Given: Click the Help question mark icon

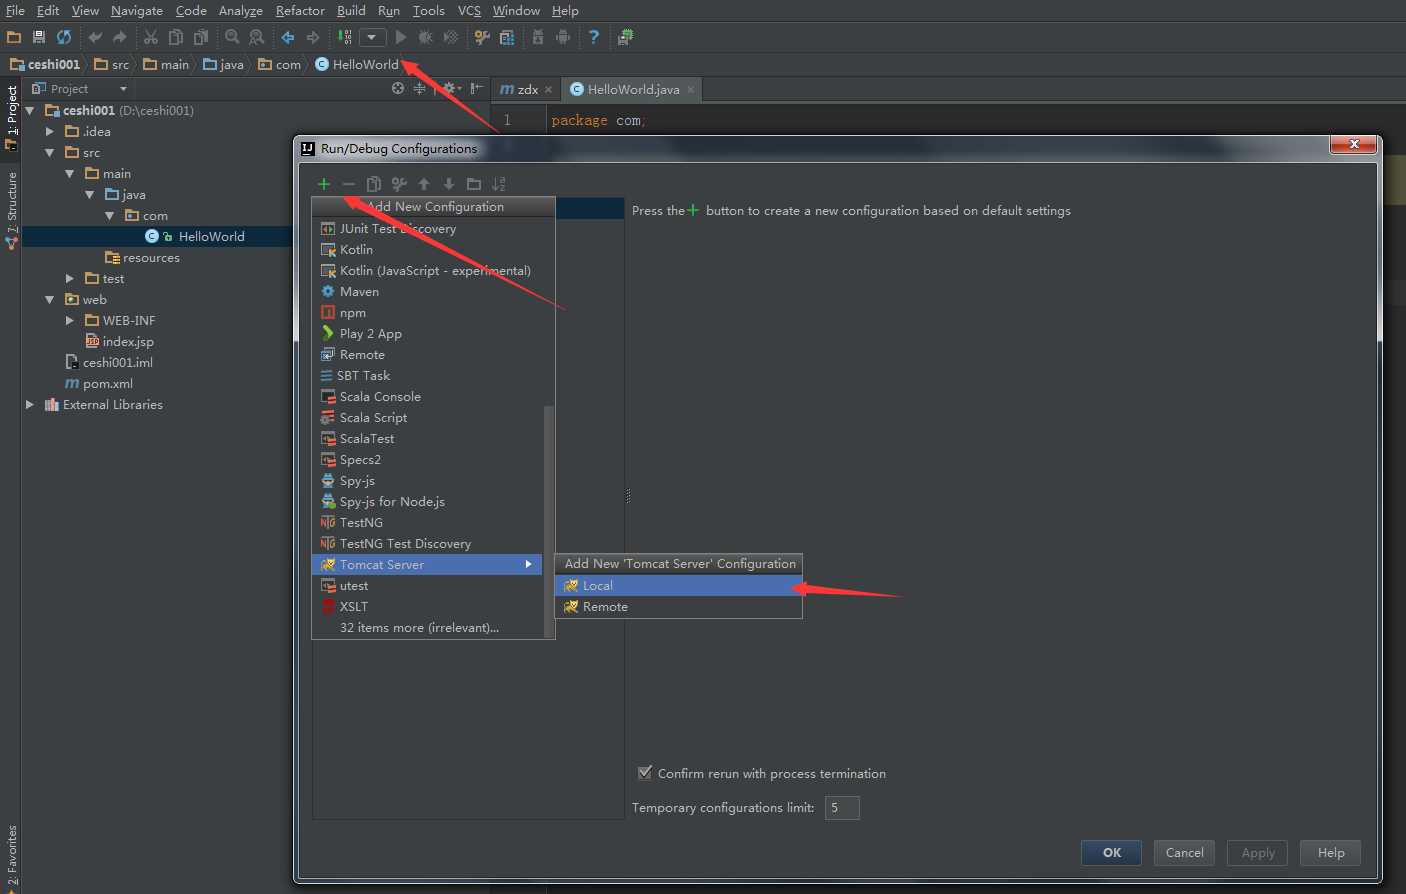Looking at the screenshot, I should (x=594, y=37).
